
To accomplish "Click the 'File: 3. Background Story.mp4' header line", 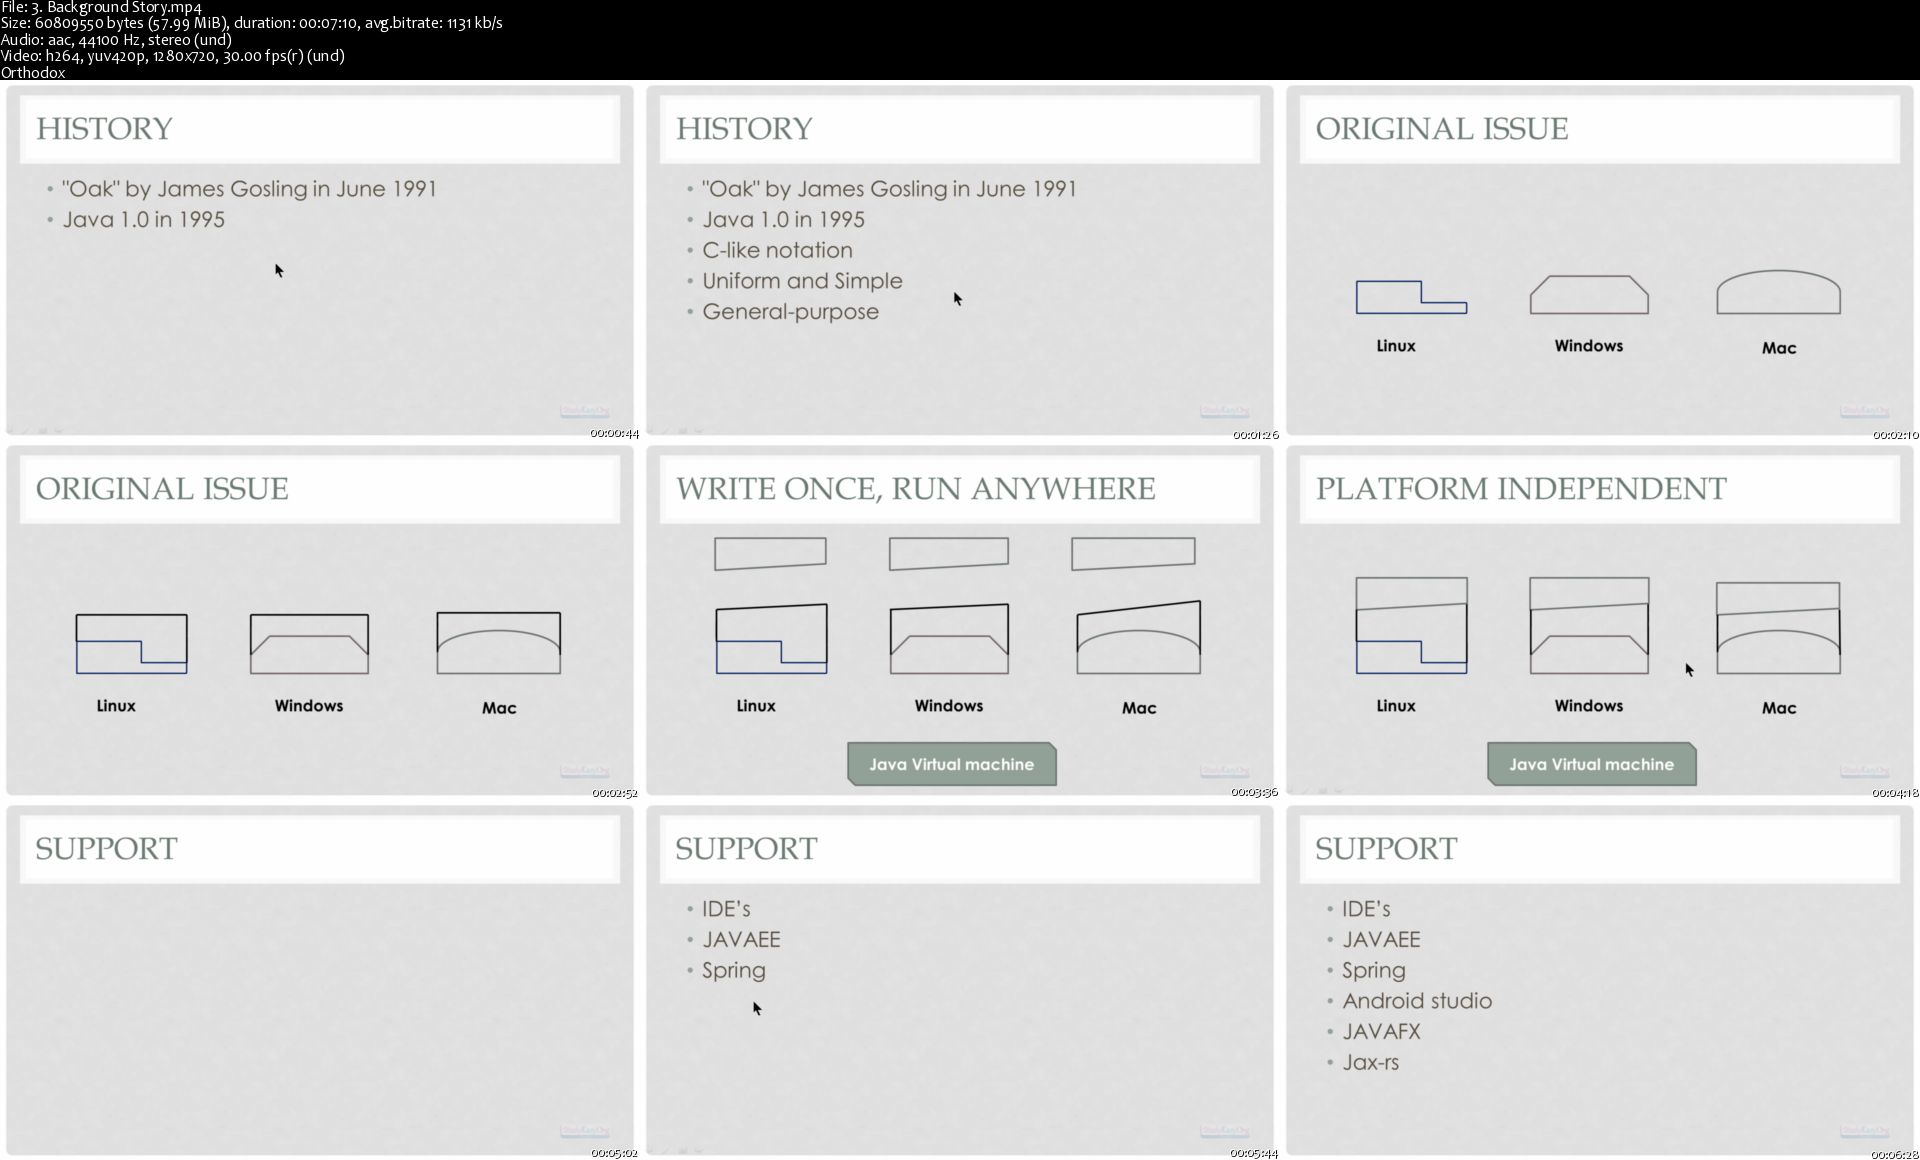I will pyautogui.click(x=101, y=7).
